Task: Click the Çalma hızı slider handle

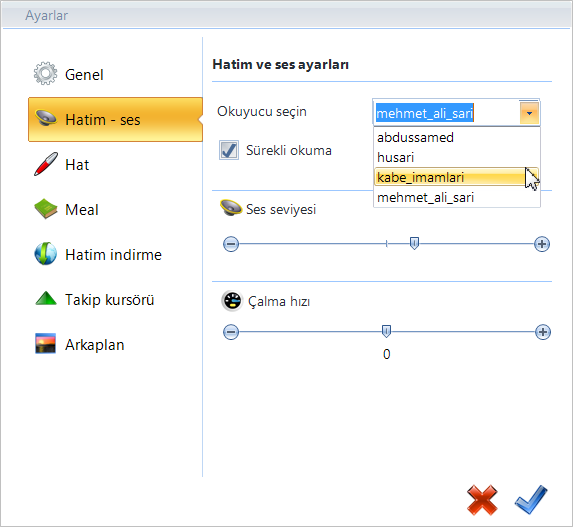Action: tap(386, 331)
